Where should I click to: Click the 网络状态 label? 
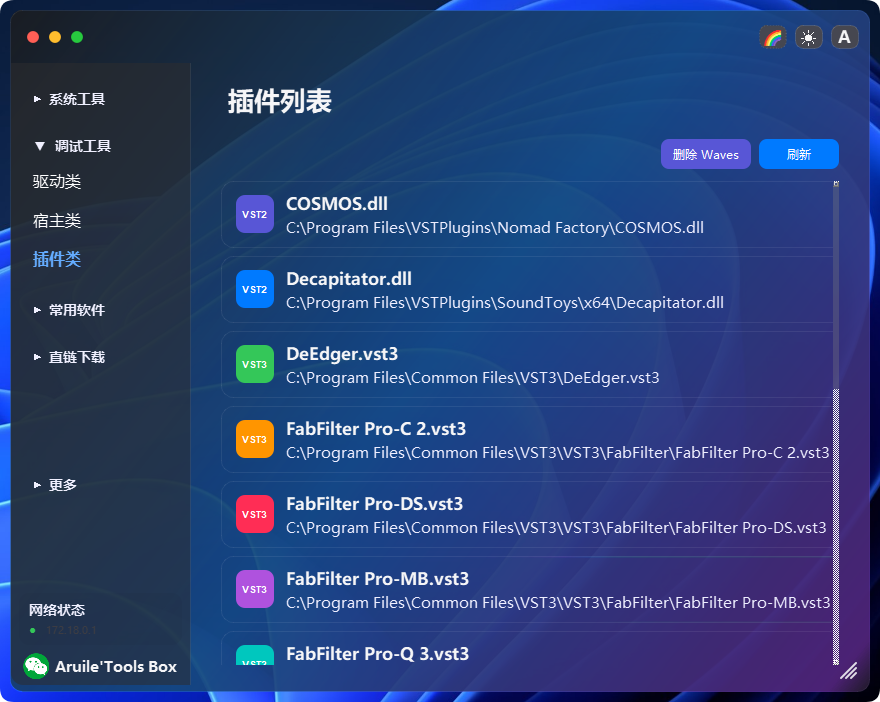pos(57,610)
